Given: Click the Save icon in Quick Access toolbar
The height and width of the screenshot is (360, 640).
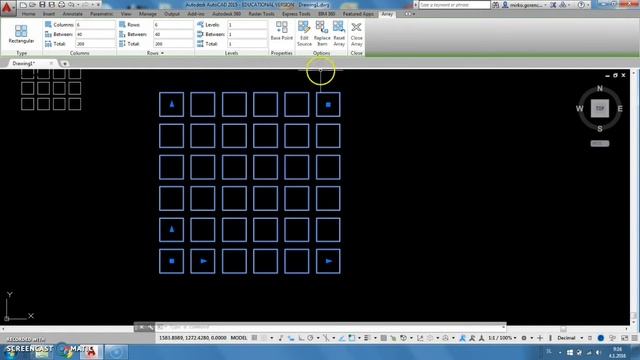Looking at the screenshot, I should [x=42, y=4].
